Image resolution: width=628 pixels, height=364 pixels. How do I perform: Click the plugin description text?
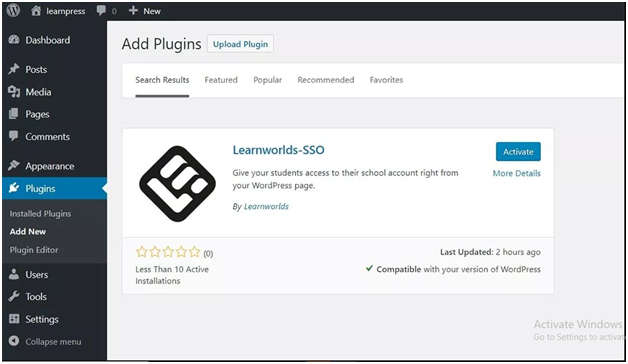345,179
